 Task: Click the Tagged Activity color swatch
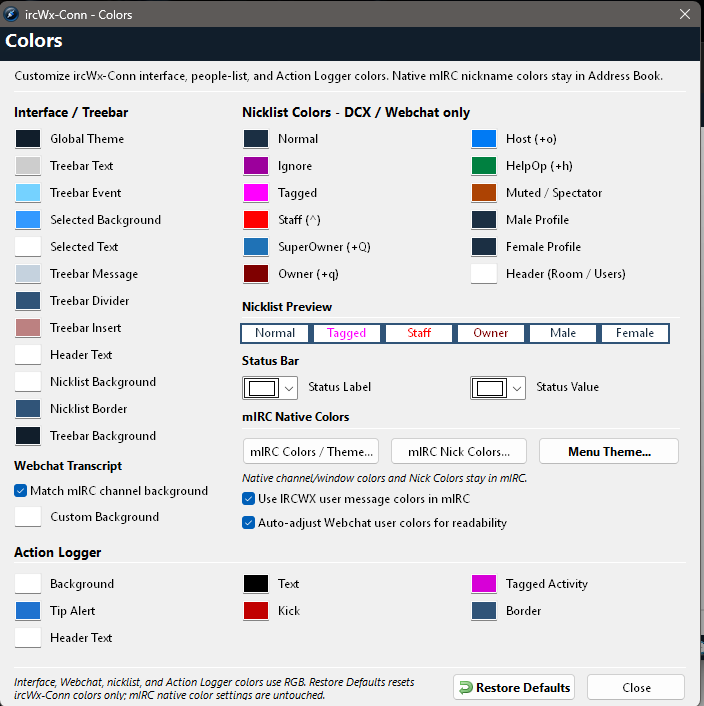coord(484,584)
